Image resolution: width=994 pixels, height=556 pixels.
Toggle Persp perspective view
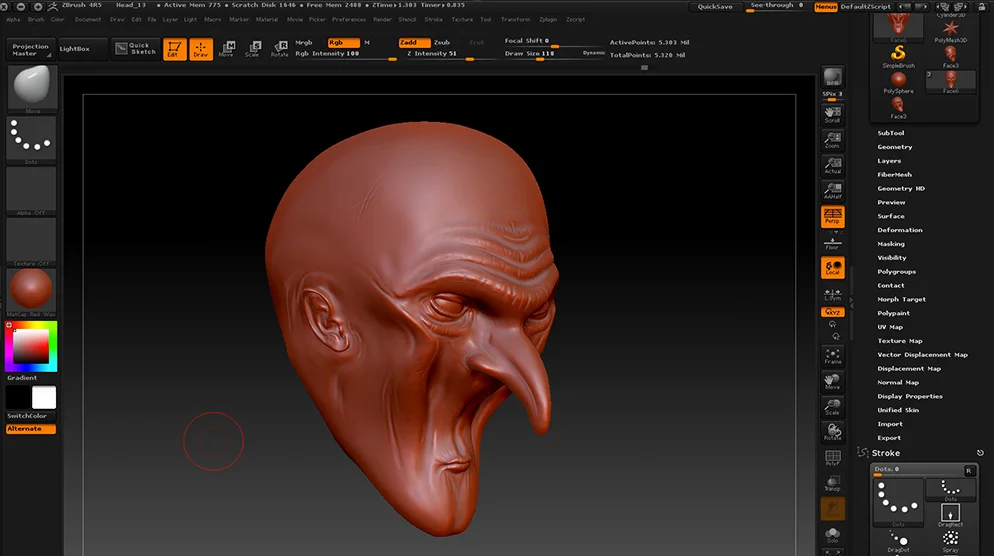click(832, 216)
